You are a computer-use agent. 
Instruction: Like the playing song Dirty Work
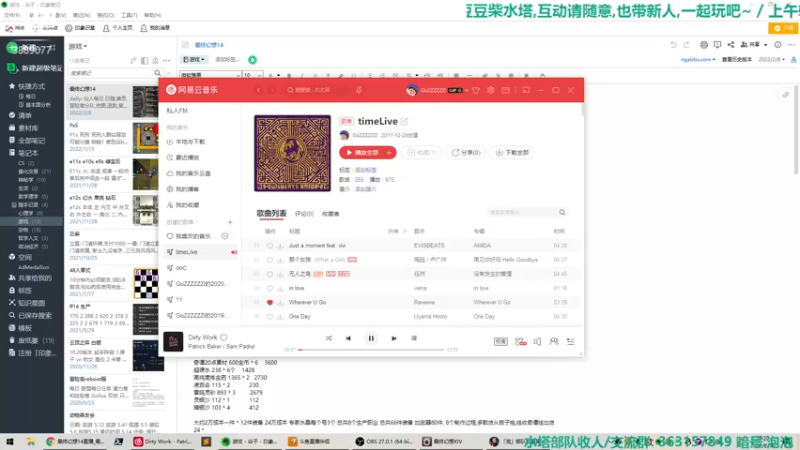pos(223,337)
